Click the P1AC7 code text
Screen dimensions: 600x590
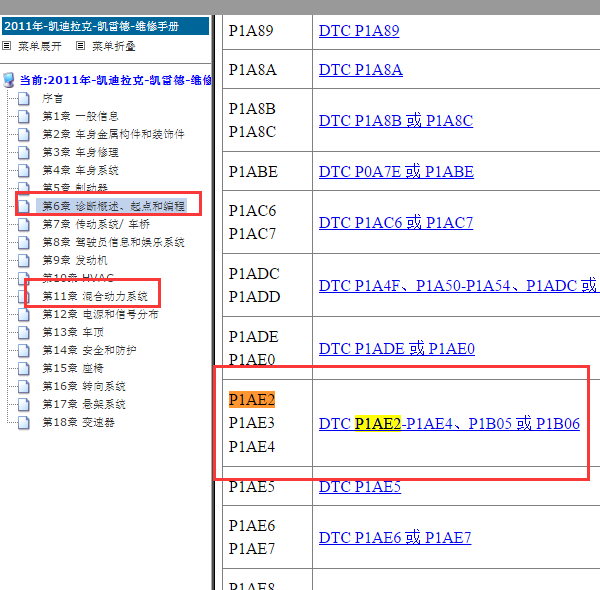(x=252, y=234)
